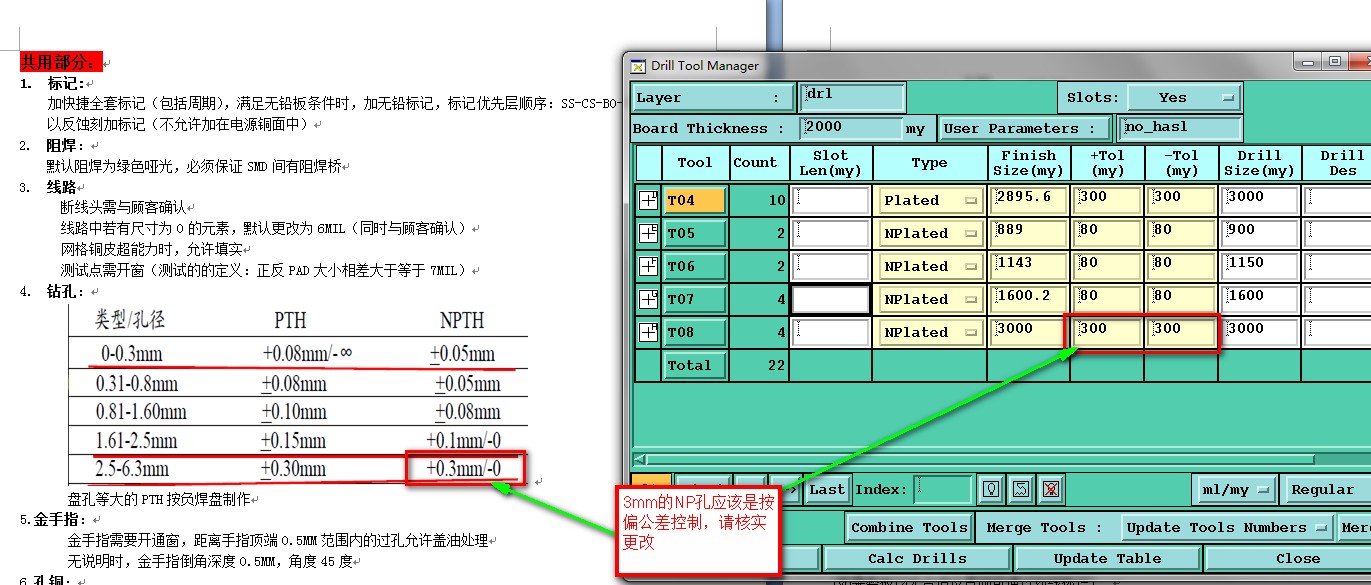Click the no_hasl user parameters field
This screenshot has width=1371, height=585.
click(x=1180, y=128)
